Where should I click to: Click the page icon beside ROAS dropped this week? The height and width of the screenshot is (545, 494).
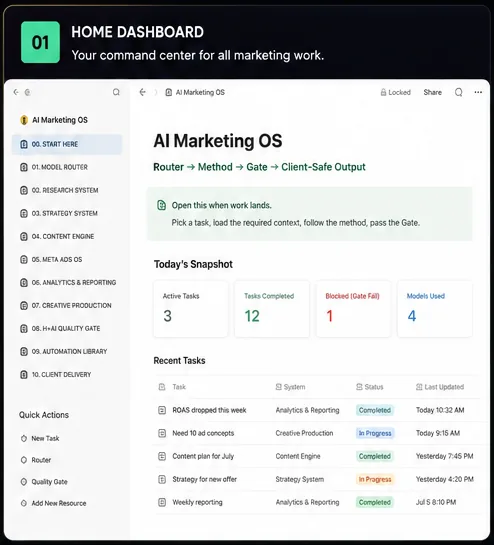162,410
